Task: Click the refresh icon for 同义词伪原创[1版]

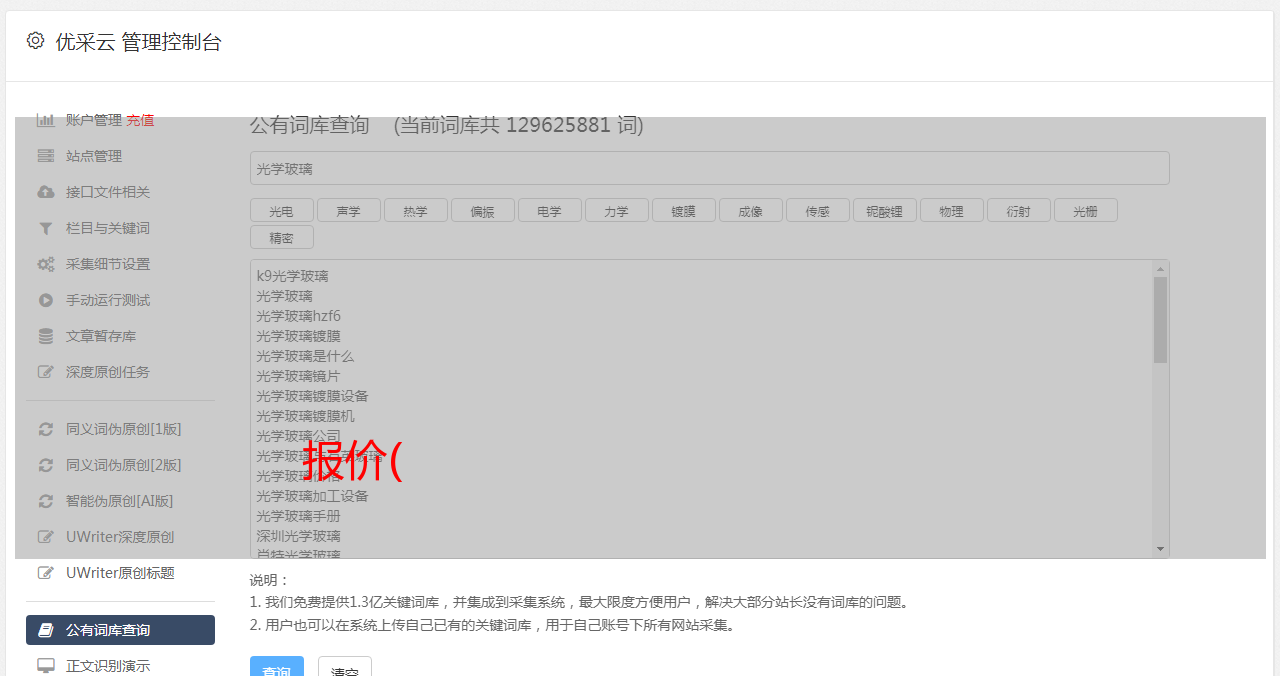Action: click(45, 429)
